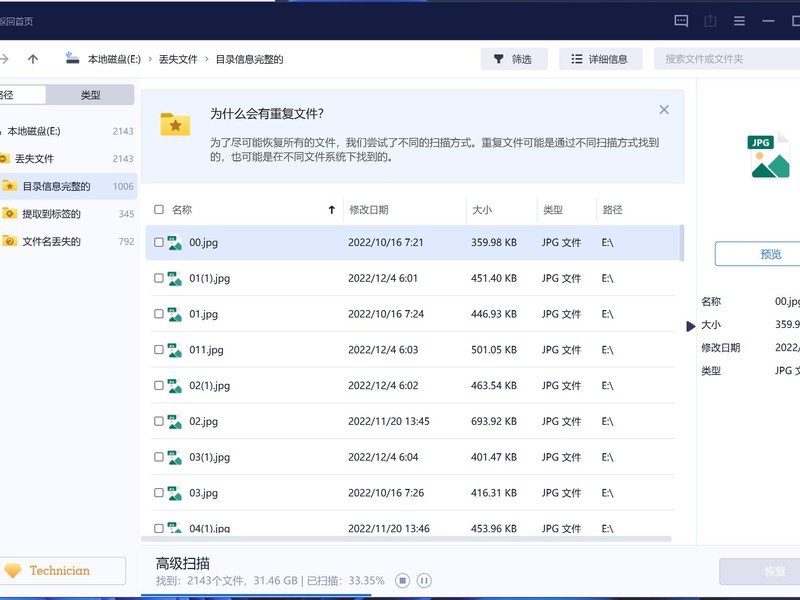Click the Technician diamond icon
800x600 pixels.
(13, 570)
